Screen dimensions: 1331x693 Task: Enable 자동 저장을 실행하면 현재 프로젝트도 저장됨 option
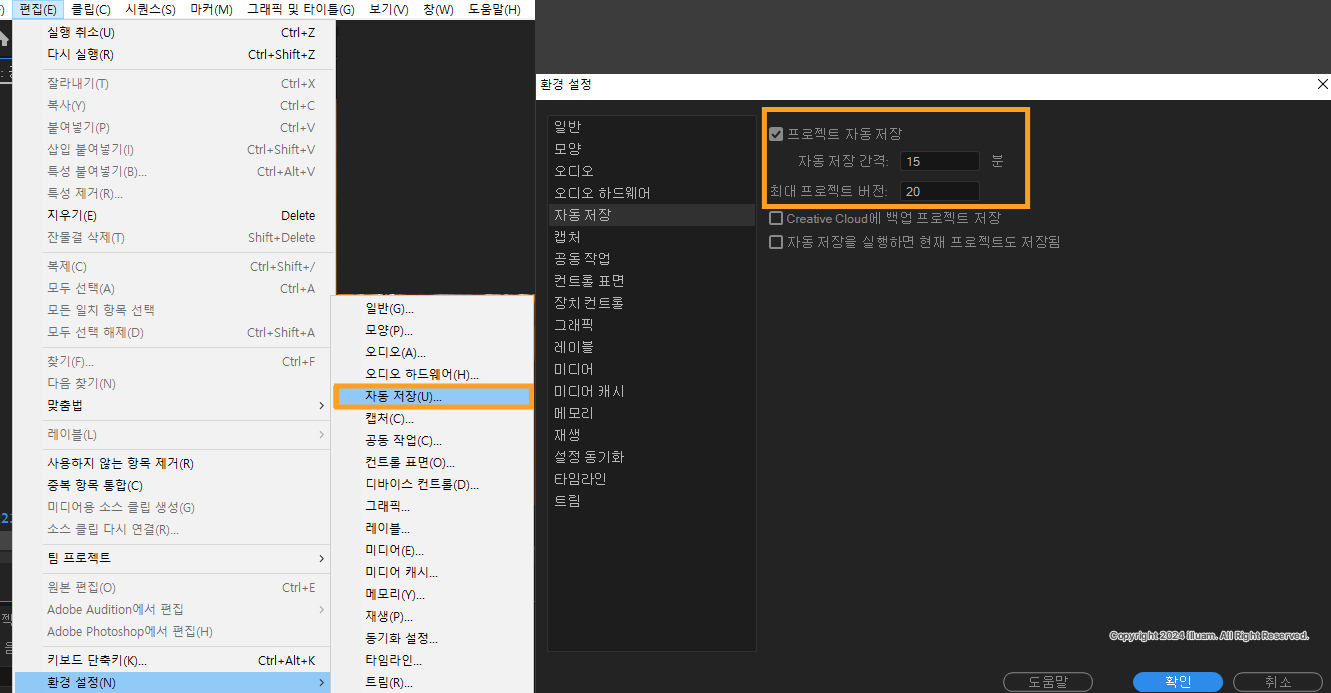775,240
